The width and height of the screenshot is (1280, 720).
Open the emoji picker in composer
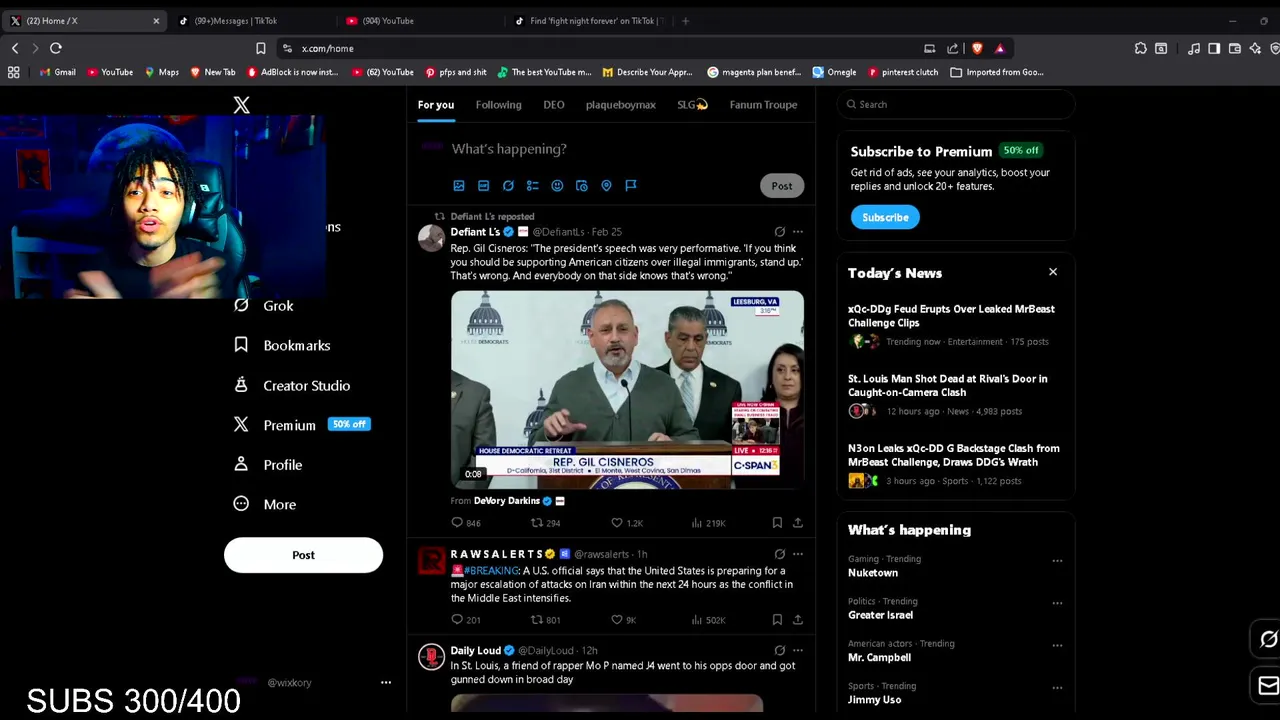[557, 185]
